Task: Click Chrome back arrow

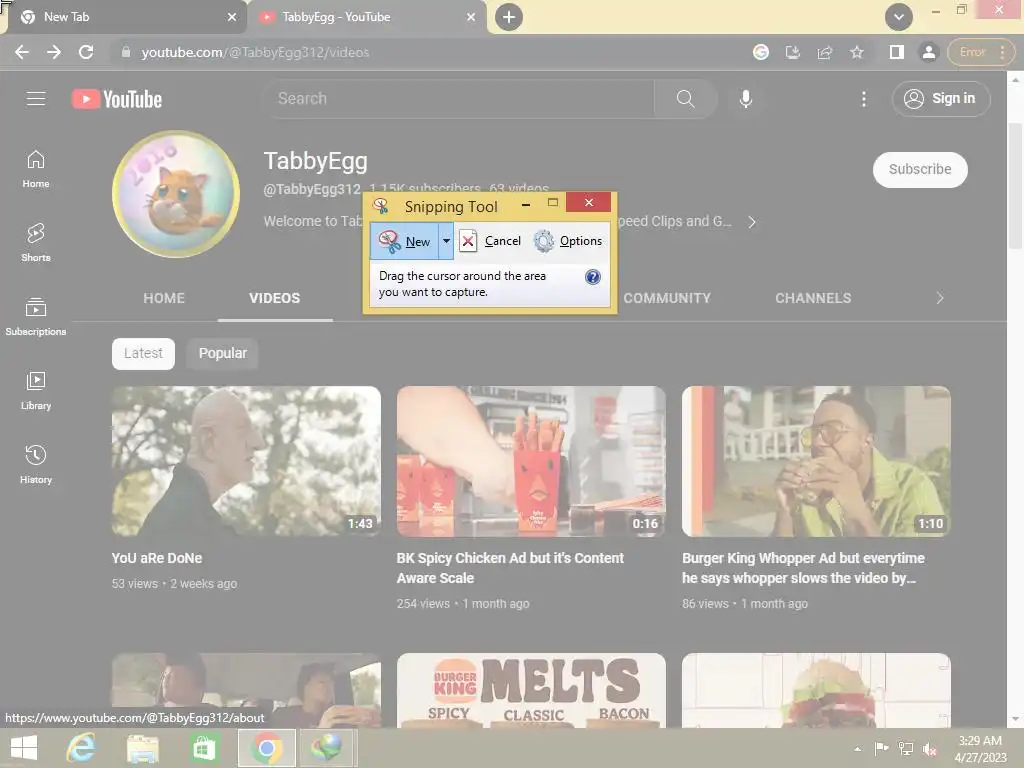Action: [22, 52]
